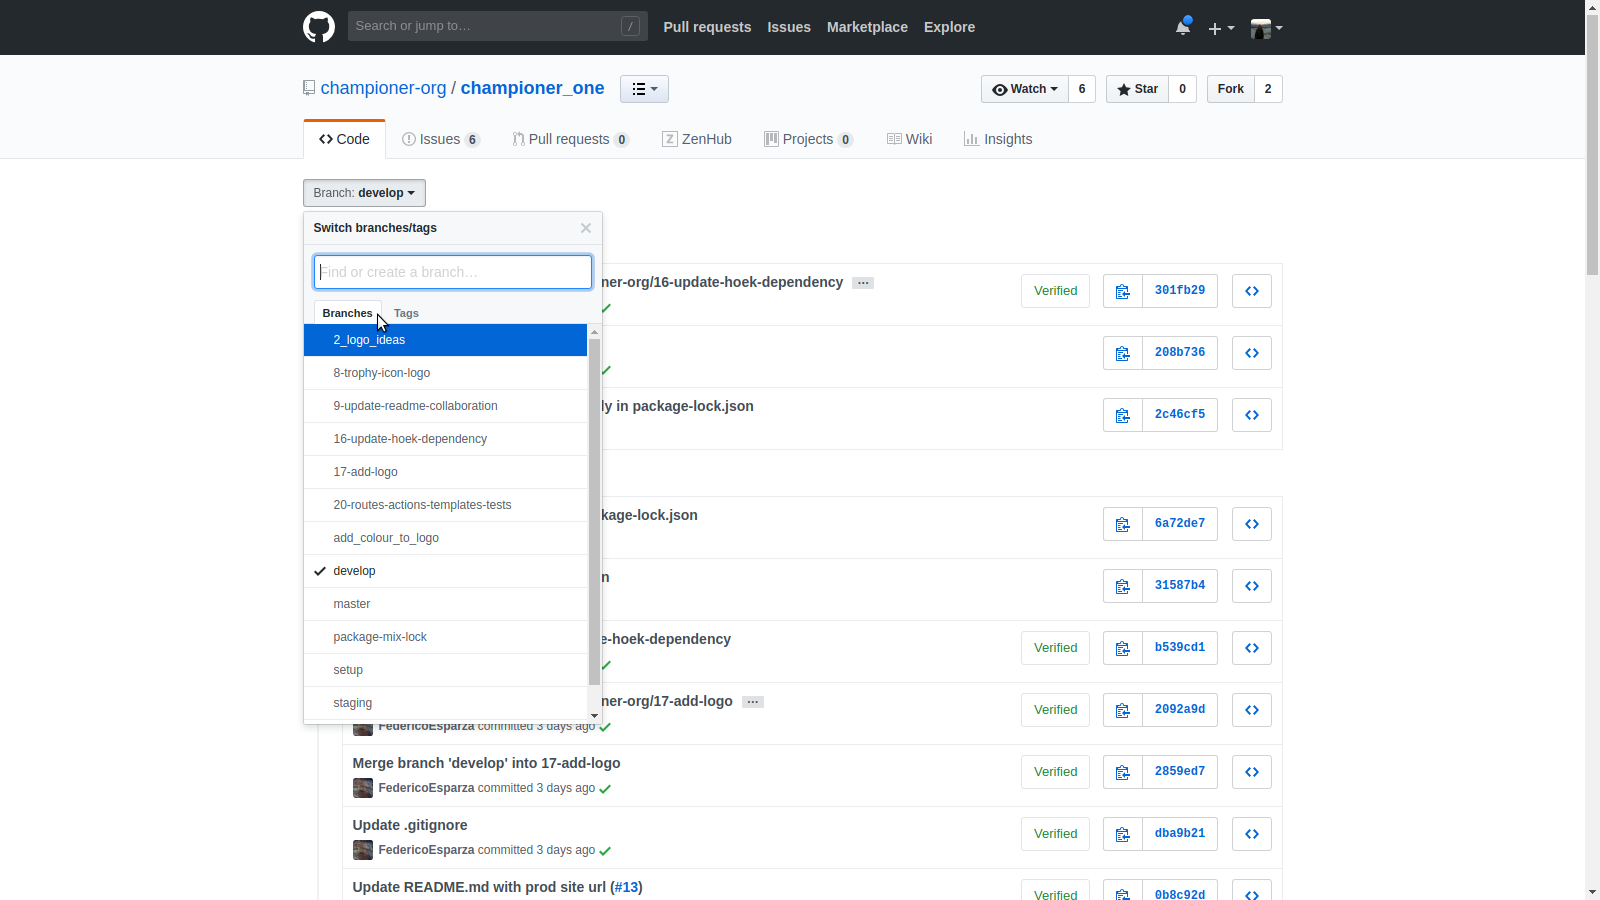The image size is (1600, 900).
Task: Copy full SHA for commit 6a72de7
Action: point(1123,524)
